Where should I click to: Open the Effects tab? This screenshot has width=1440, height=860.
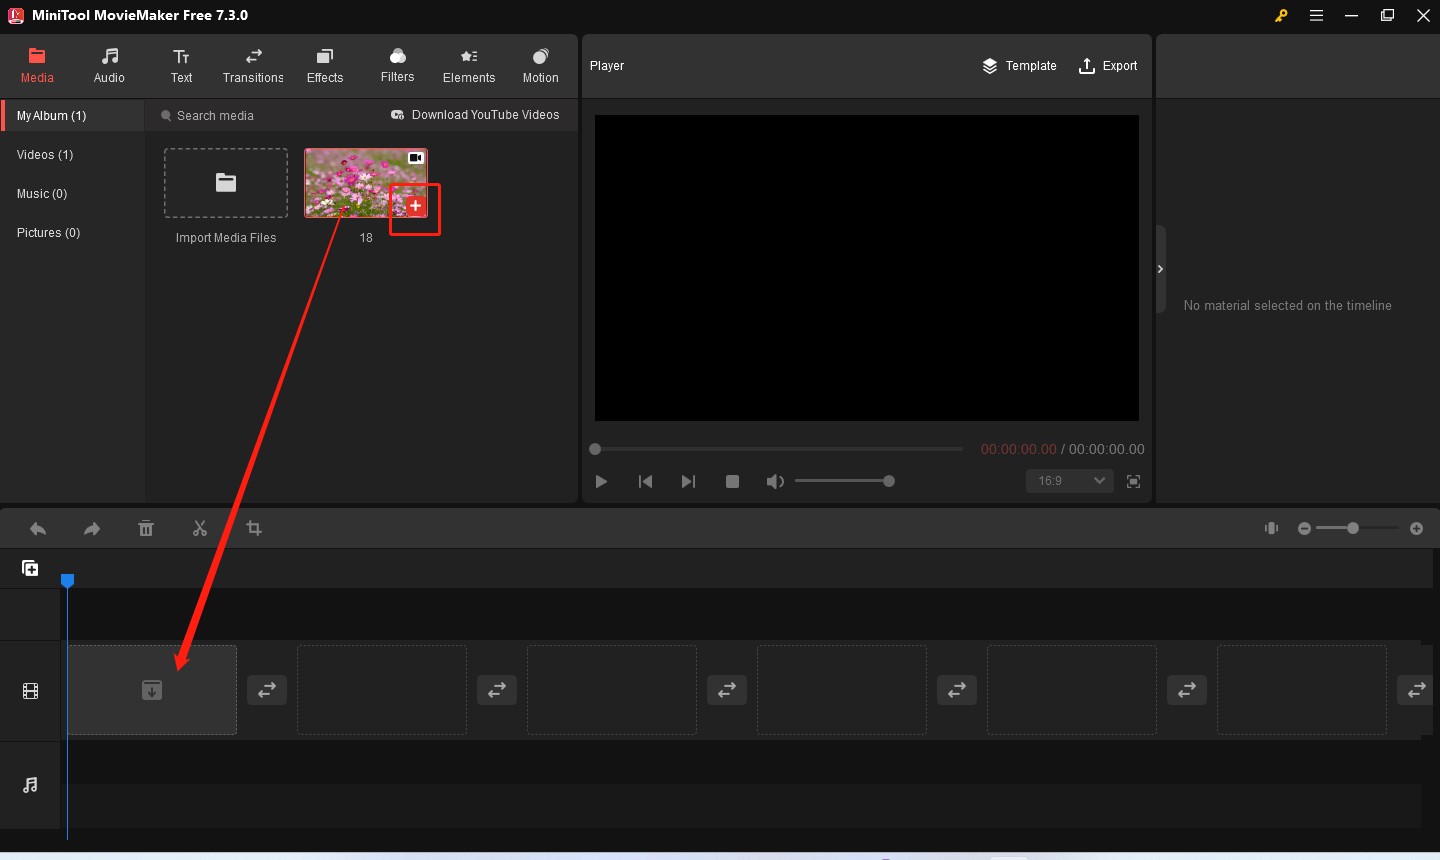(x=325, y=66)
